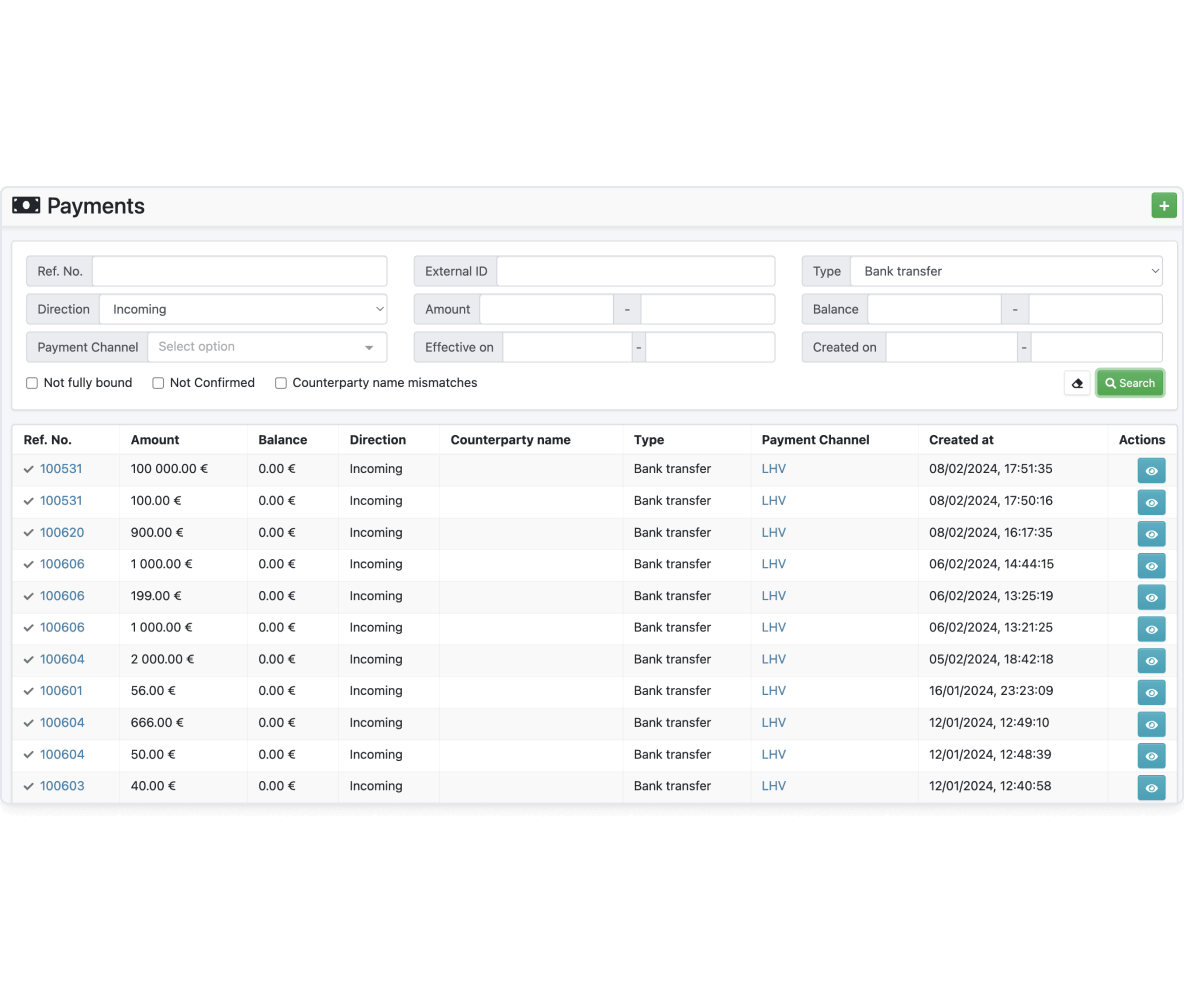Open eye icon for 2 000.00 € payment
The width and height of the screenshot is (1184, 992).
click(1152, 661)
